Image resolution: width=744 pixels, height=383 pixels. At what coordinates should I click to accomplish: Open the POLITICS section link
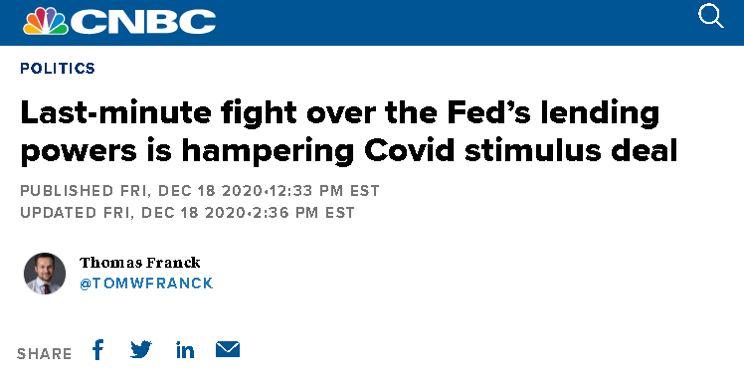point(57,68)
